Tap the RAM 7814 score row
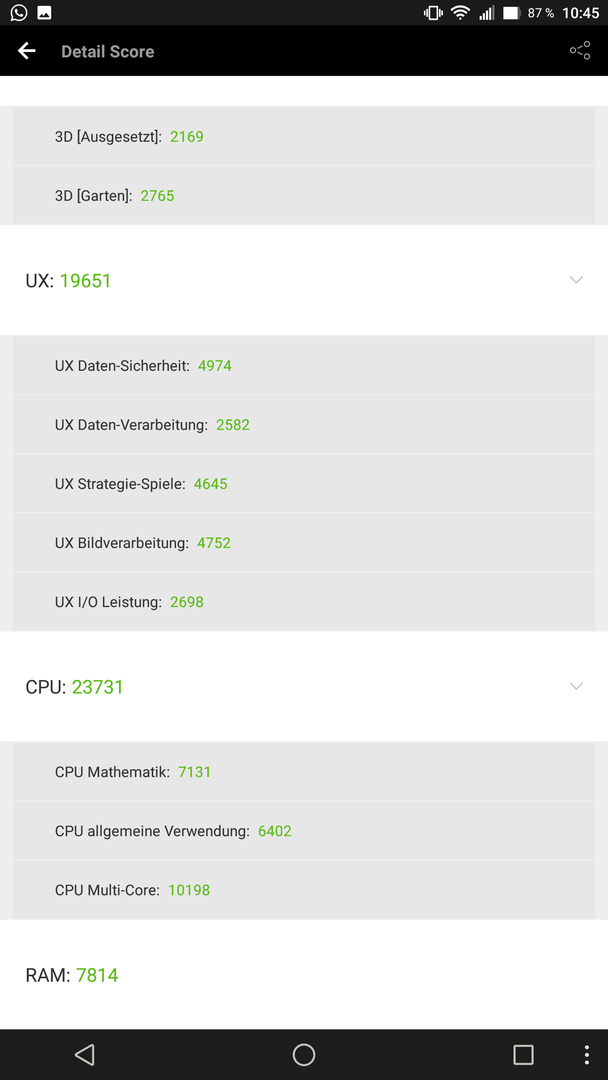 (304, 975)
